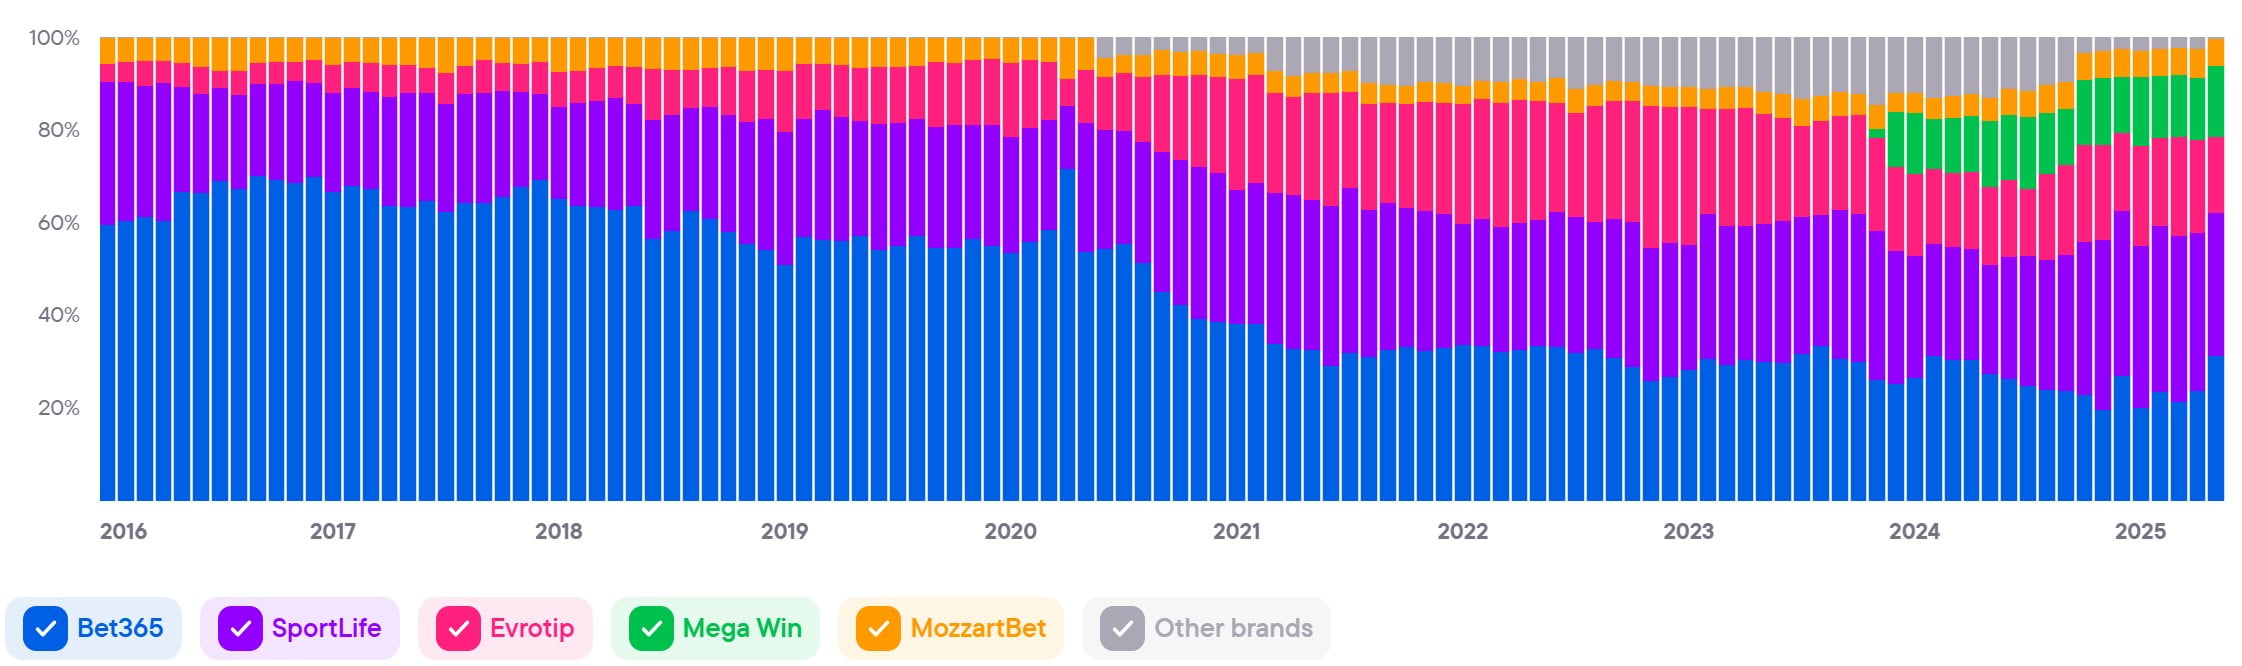This screenshot has height=666, width=2242.
Task: Select the 2022 year marker
Action: click(x=1462, y=531)
